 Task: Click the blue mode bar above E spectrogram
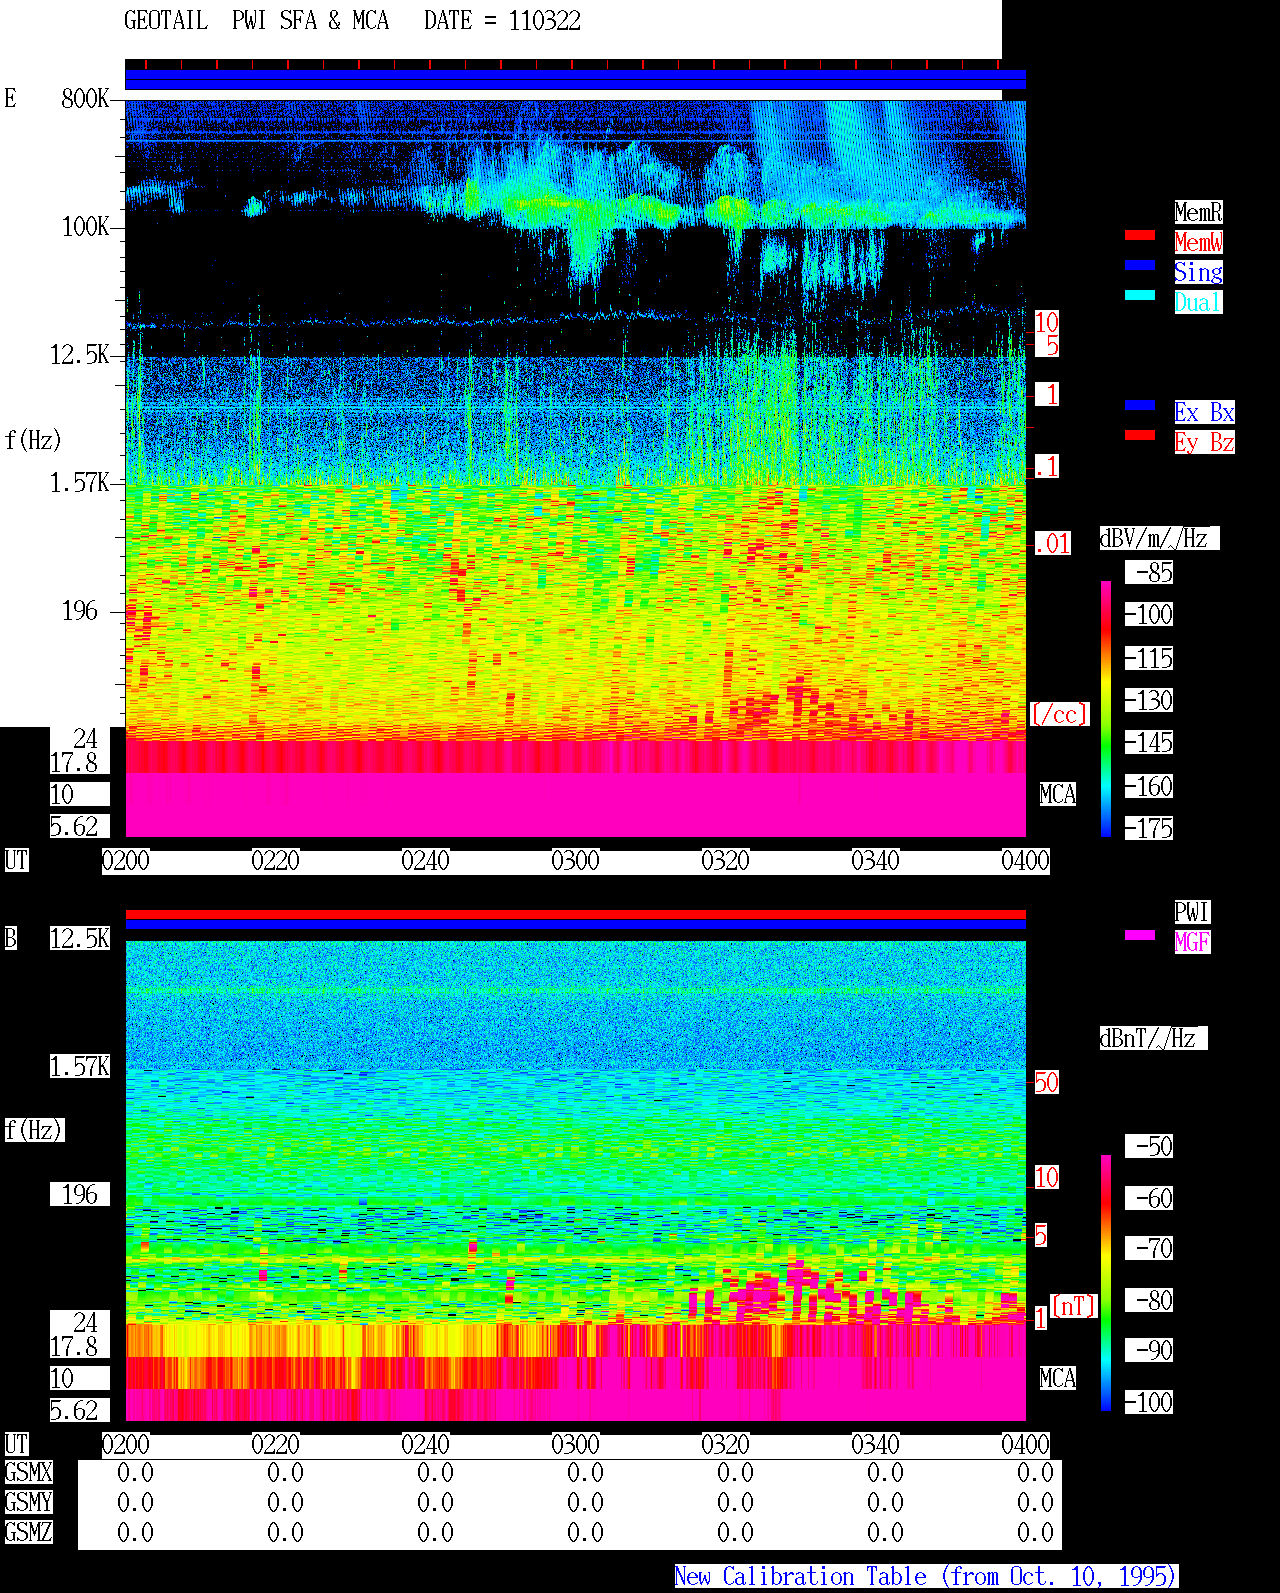coord(575,79)
